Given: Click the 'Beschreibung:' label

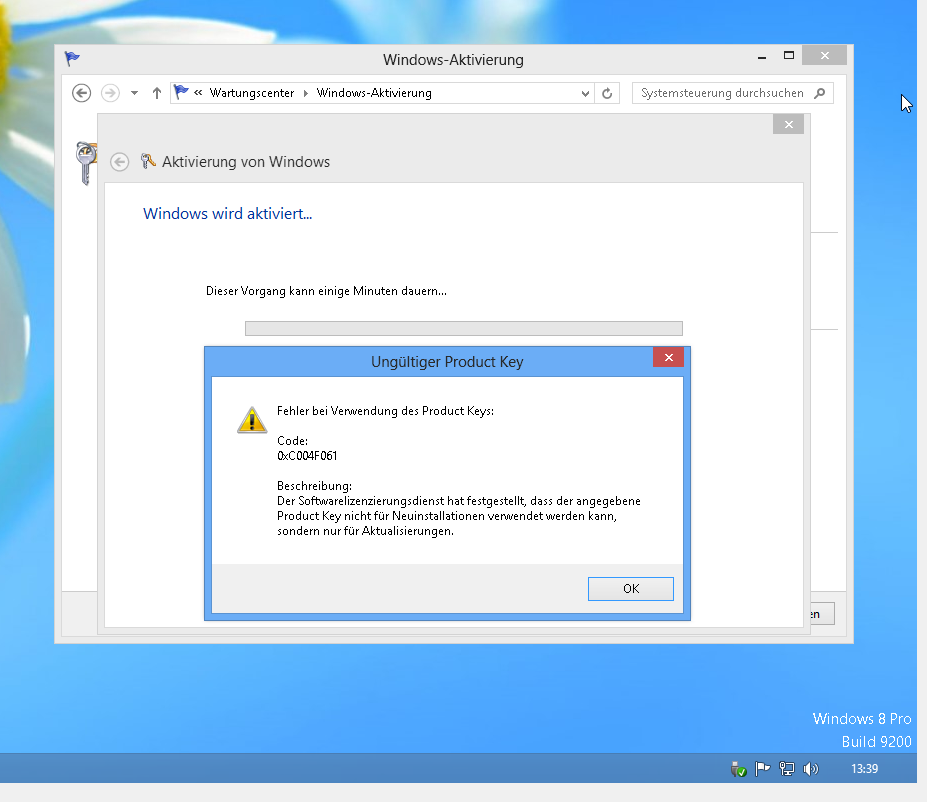Looking at the screenshot, I should click(x=315, y=486).
